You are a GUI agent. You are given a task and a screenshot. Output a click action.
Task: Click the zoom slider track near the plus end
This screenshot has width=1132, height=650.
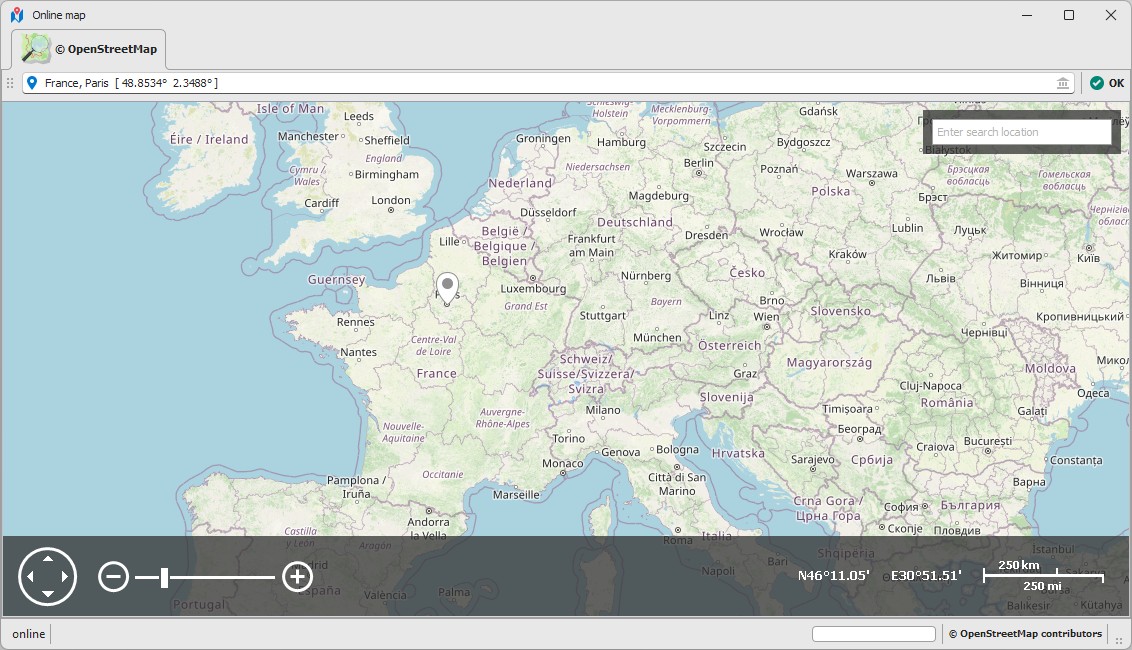pyautogui.click(x=266, y=577)
